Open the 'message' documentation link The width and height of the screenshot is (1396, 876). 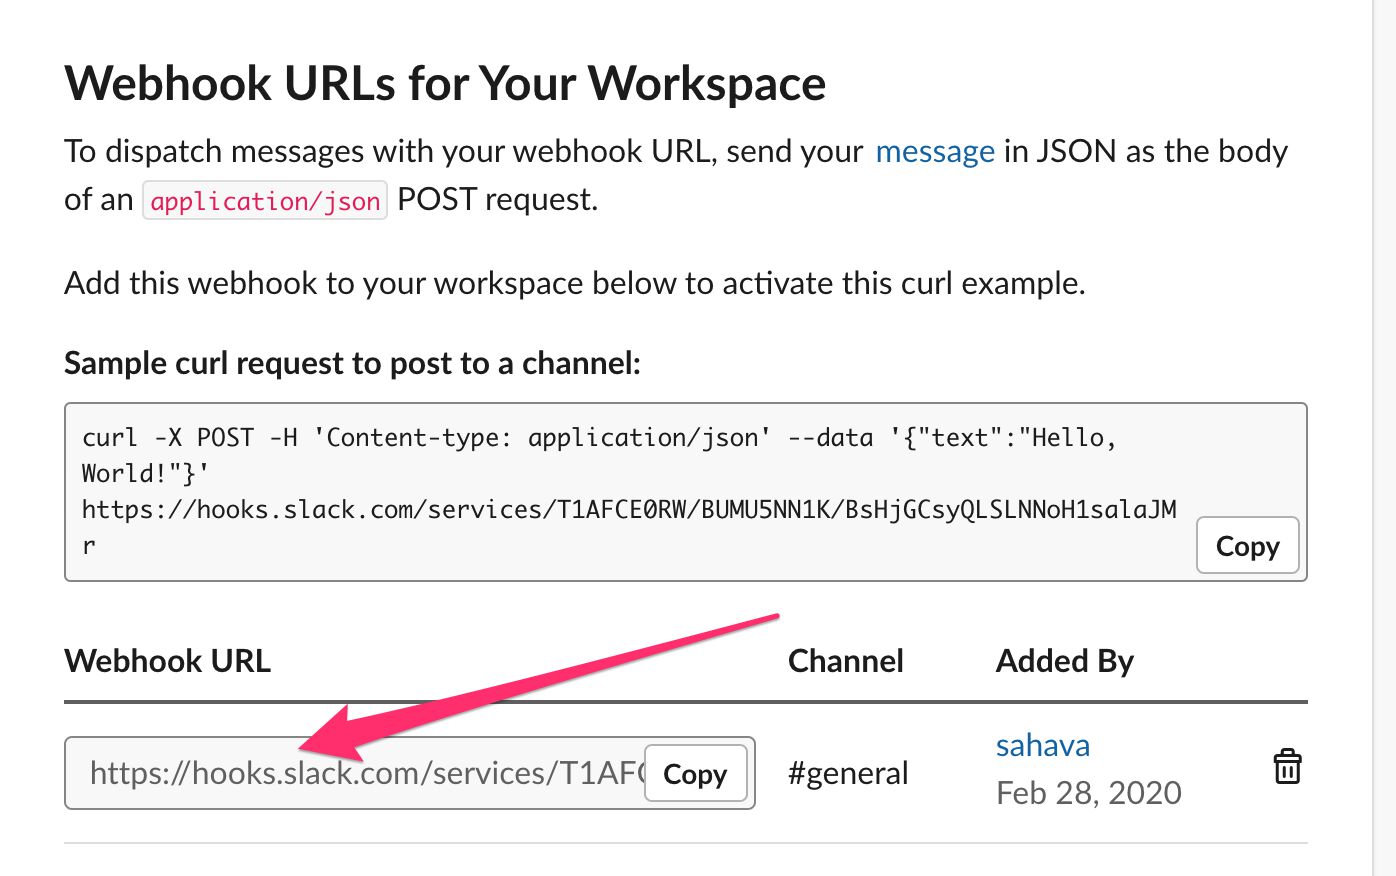(935, 151)
